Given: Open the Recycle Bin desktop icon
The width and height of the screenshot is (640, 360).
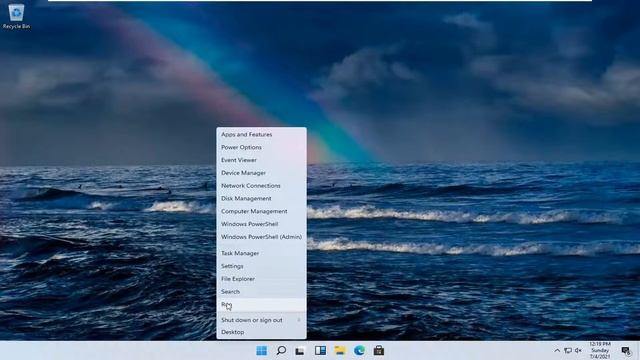Looking at the screenshot, I should click(16, 17).
